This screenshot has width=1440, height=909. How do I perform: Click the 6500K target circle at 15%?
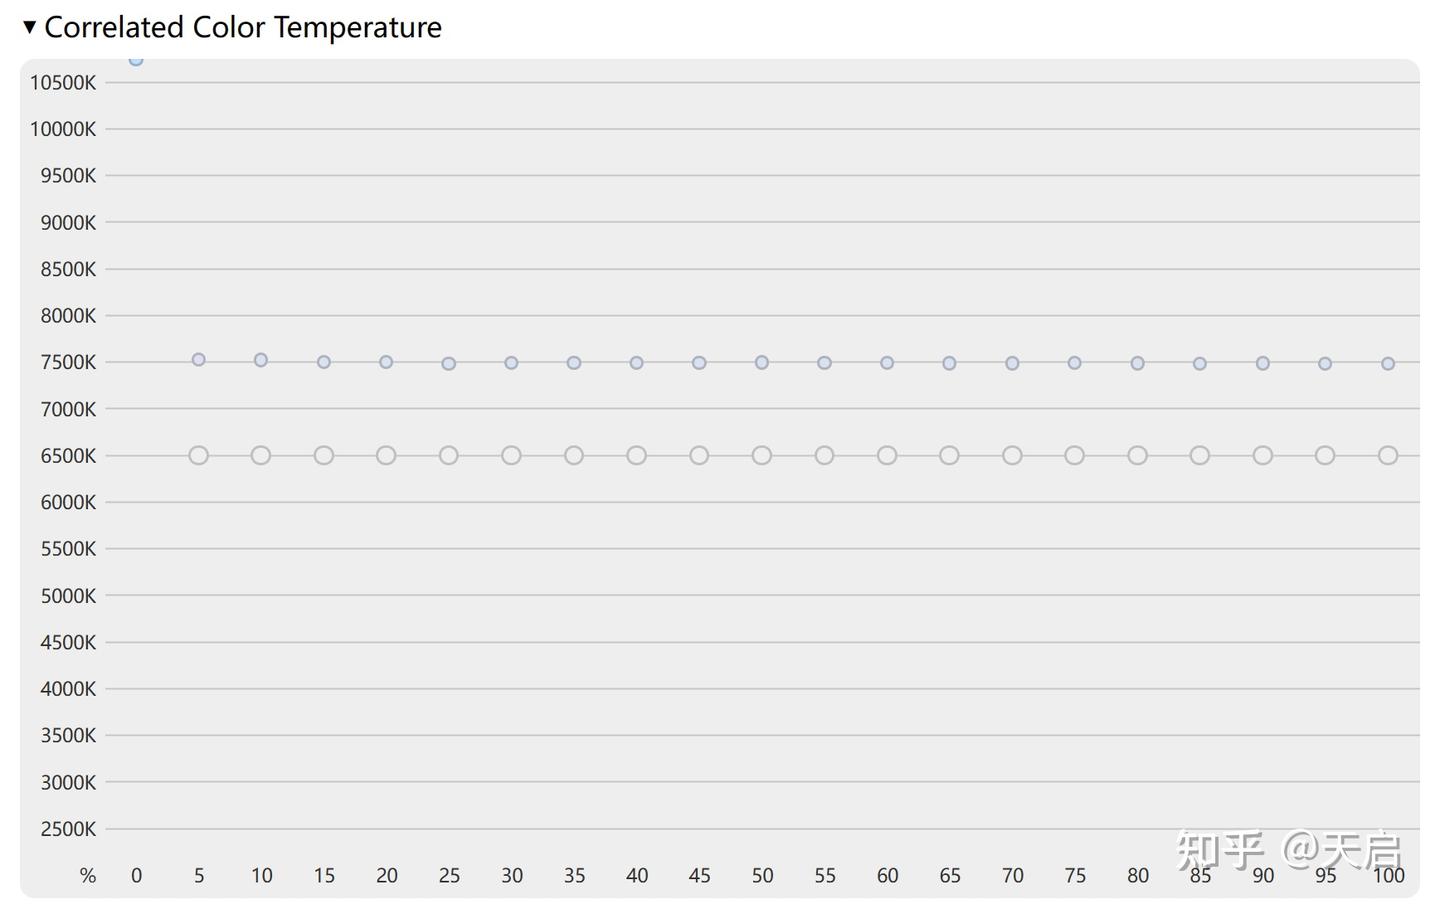point(324,455)
